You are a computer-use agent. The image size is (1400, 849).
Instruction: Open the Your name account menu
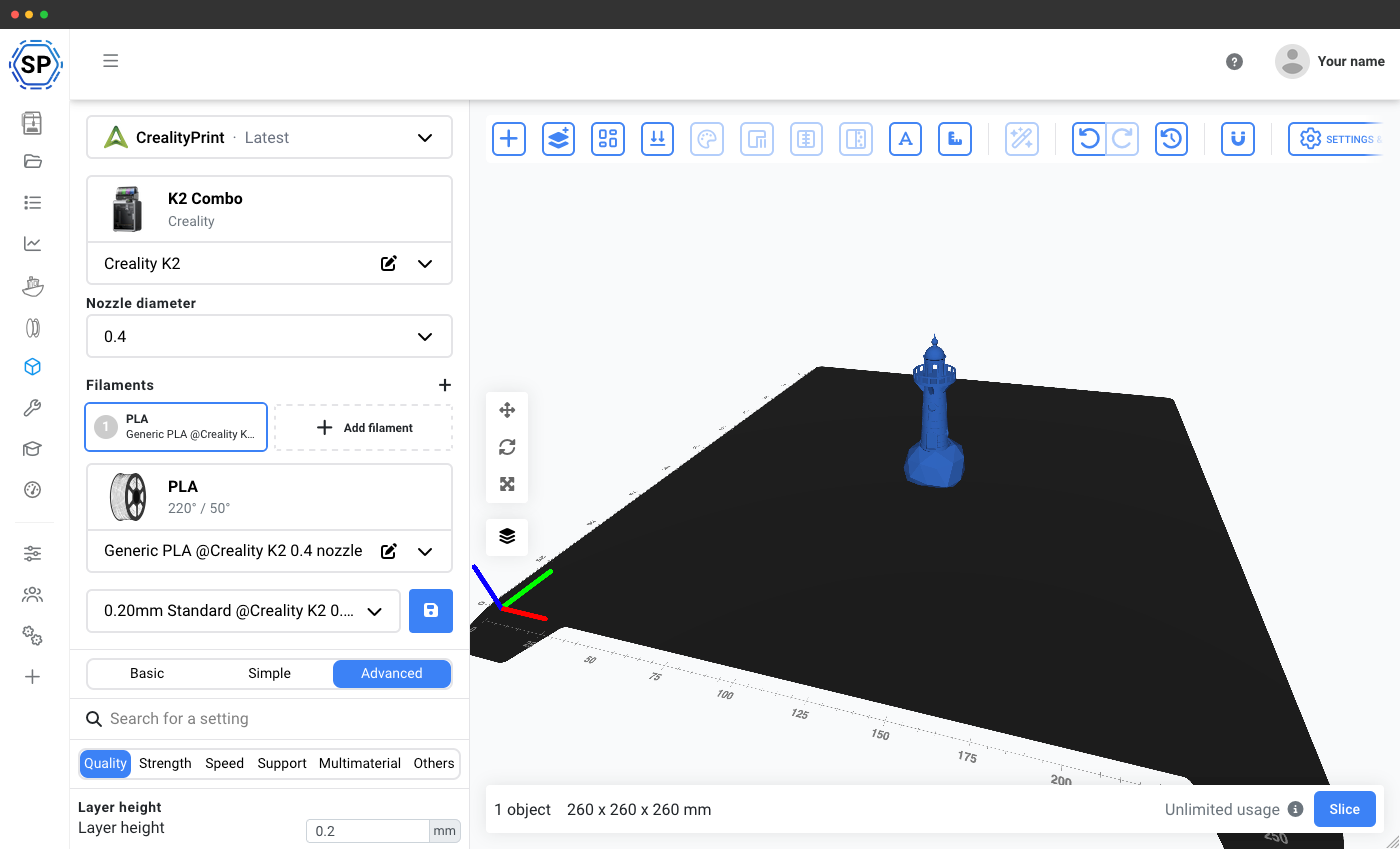point(1331,62)
